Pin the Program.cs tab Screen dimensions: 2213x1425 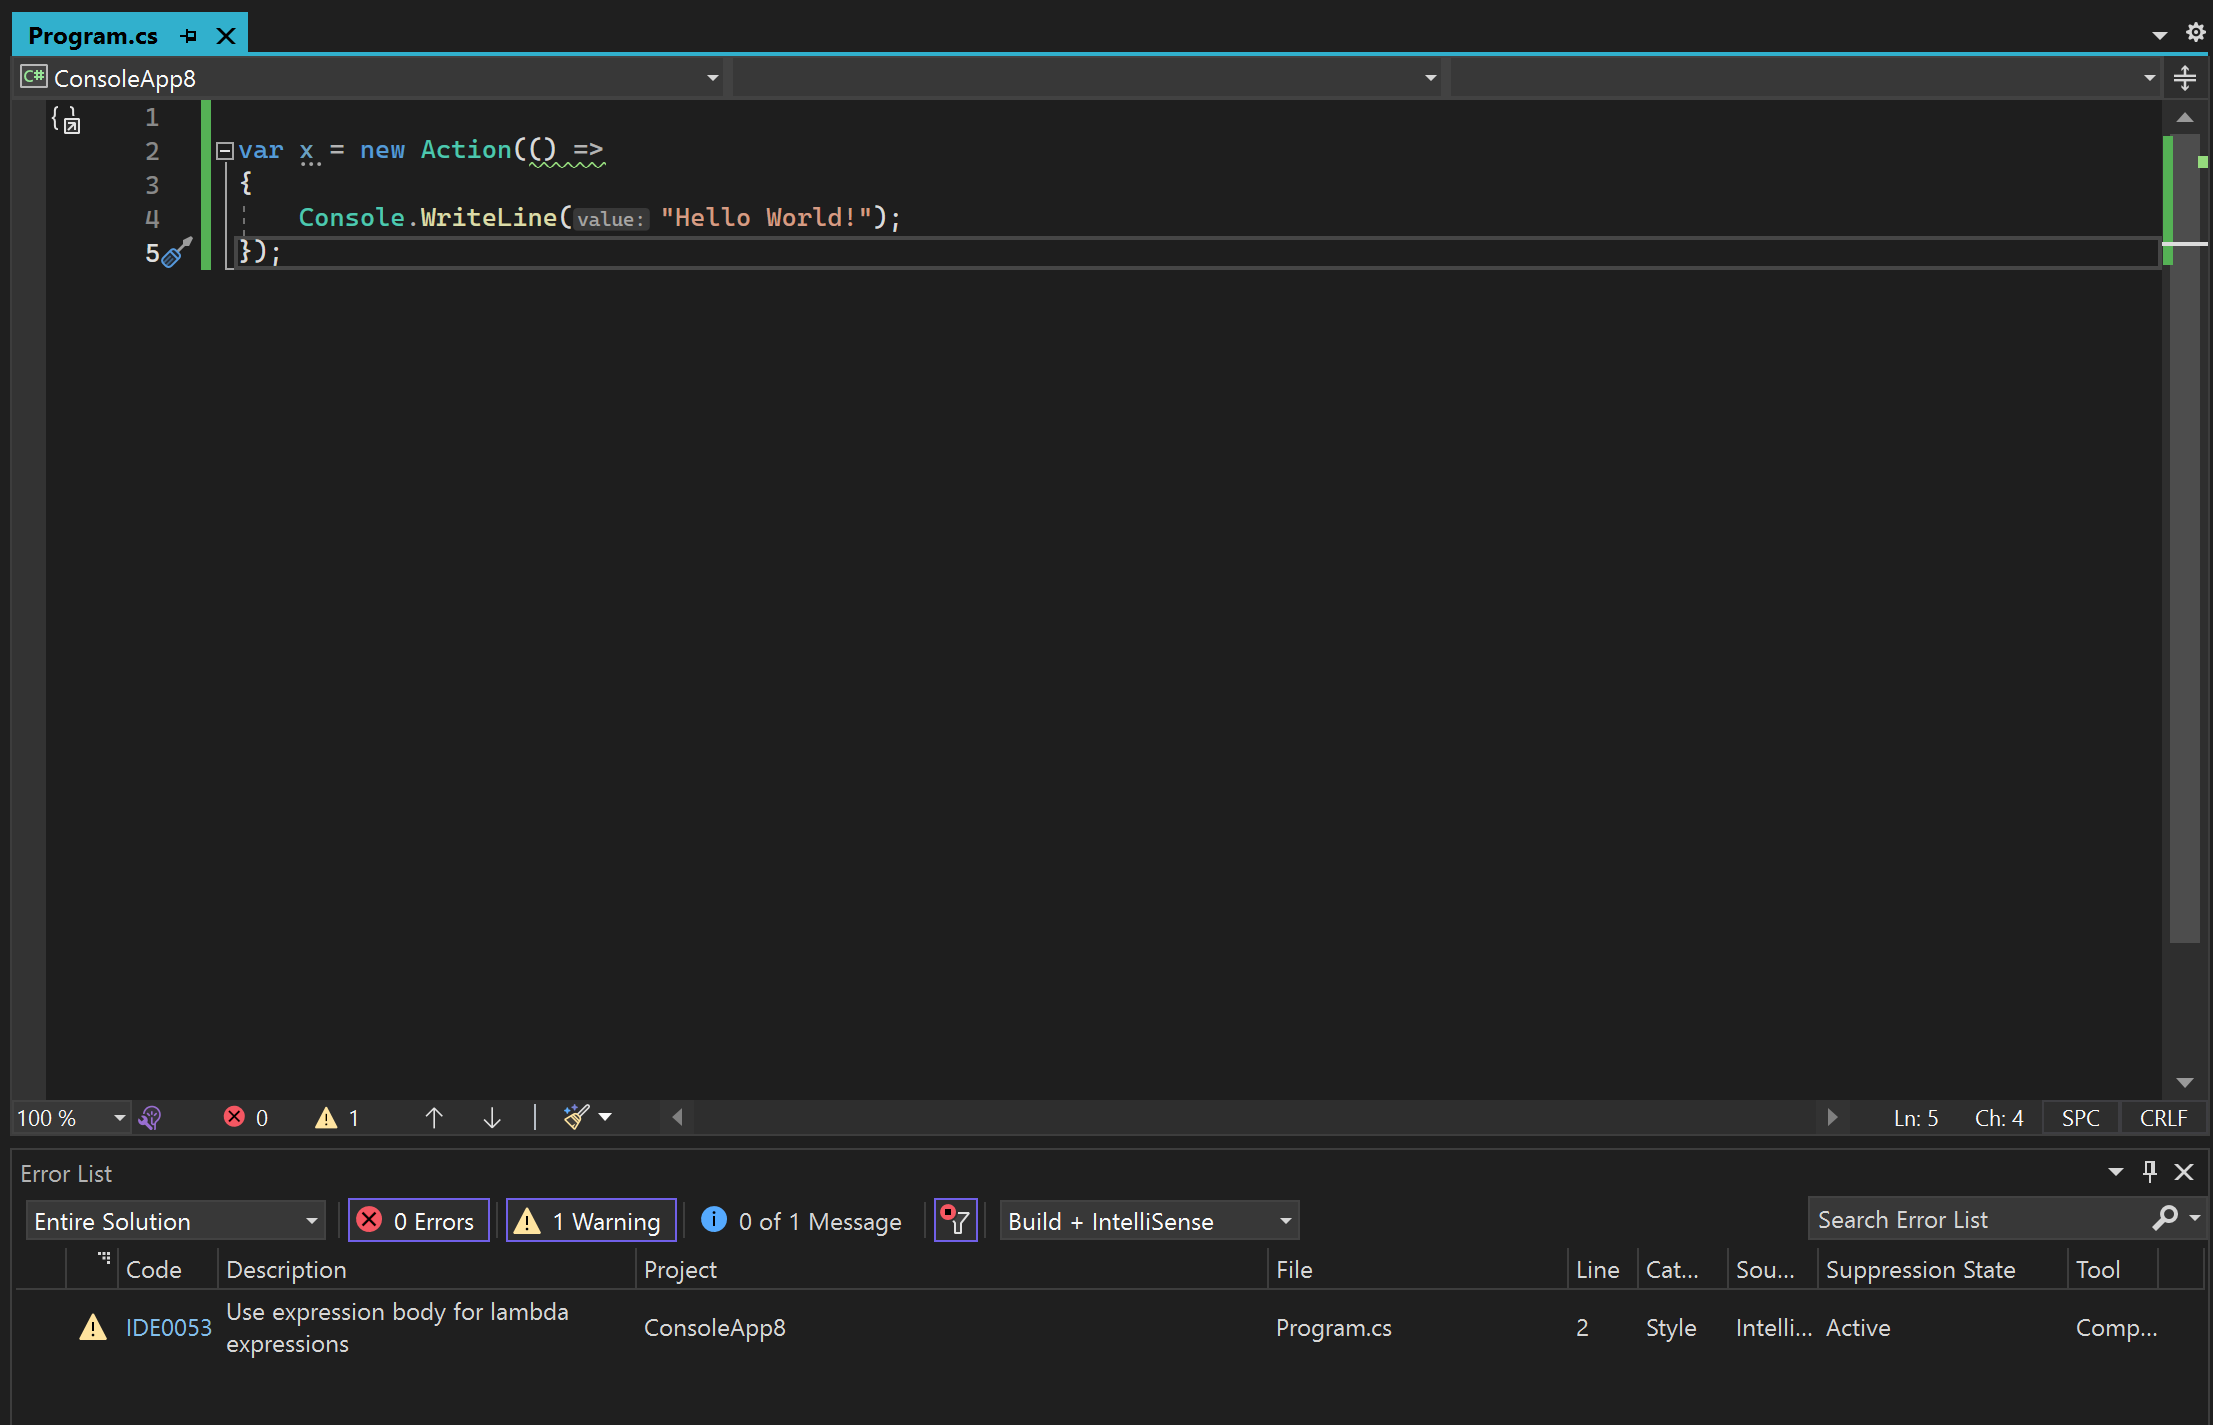click(x=189, y=36)
